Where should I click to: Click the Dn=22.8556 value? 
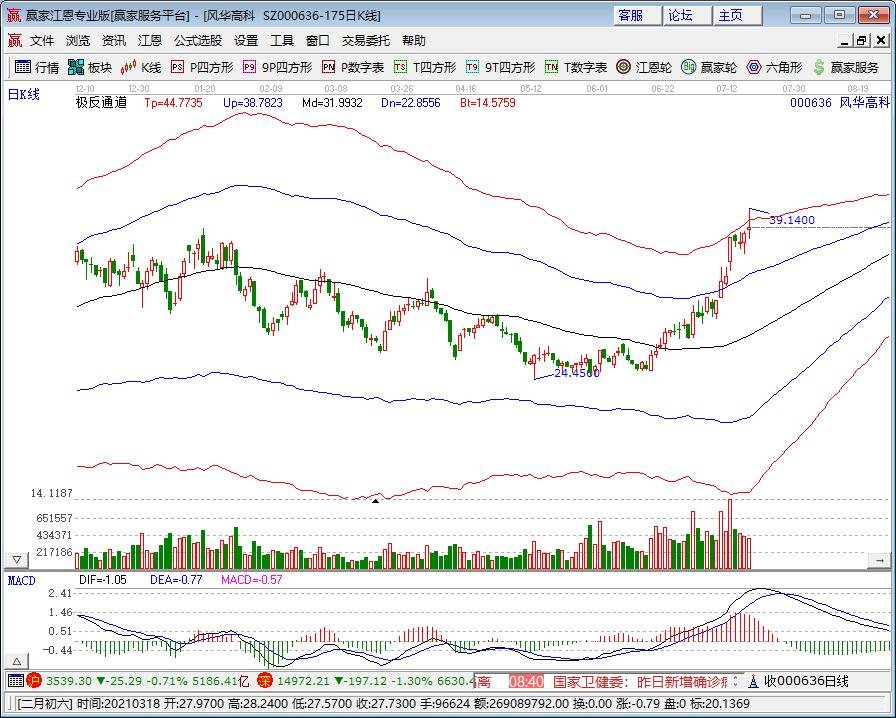coord(411,103)
